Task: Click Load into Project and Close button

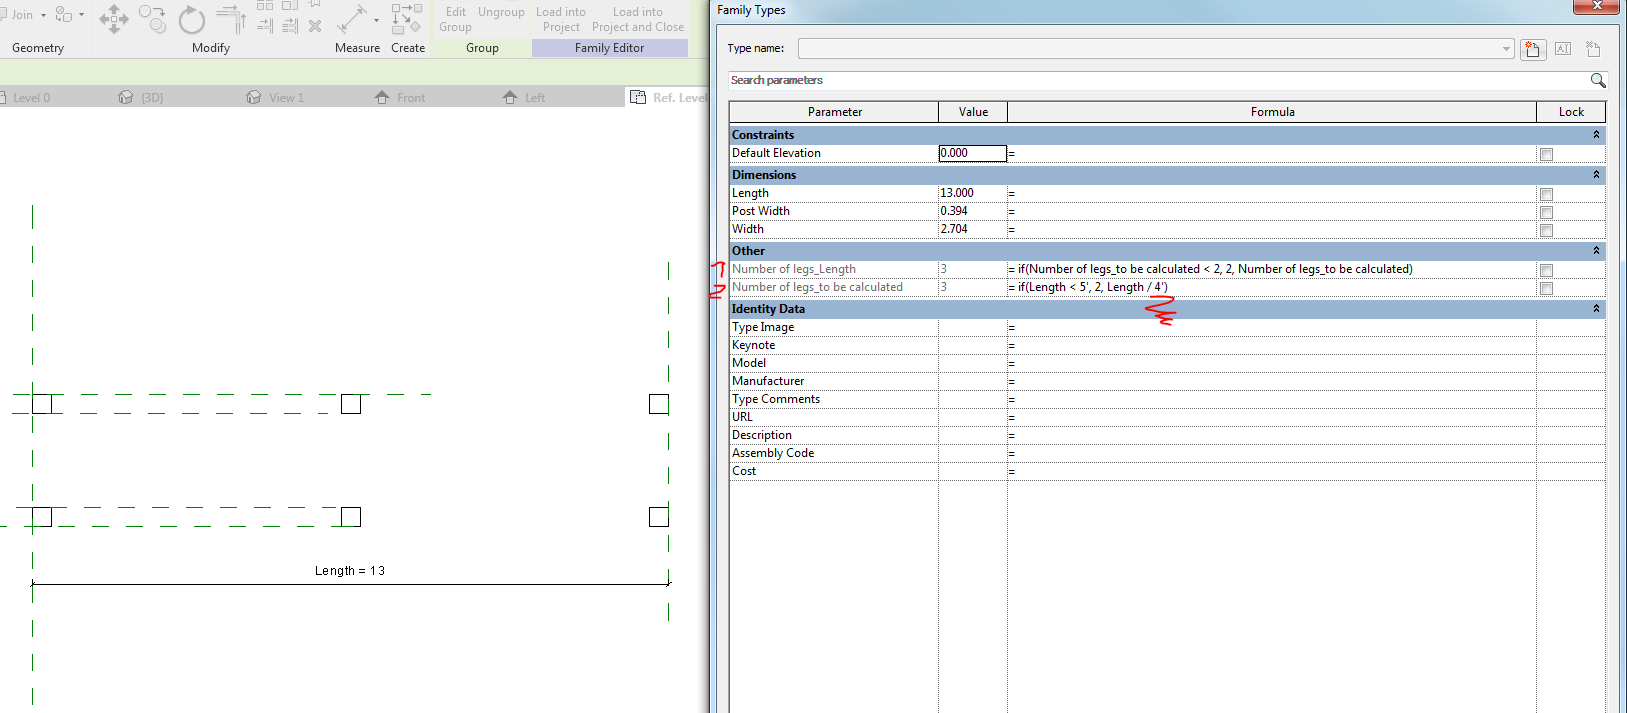Action: click(x=638, y=19)
